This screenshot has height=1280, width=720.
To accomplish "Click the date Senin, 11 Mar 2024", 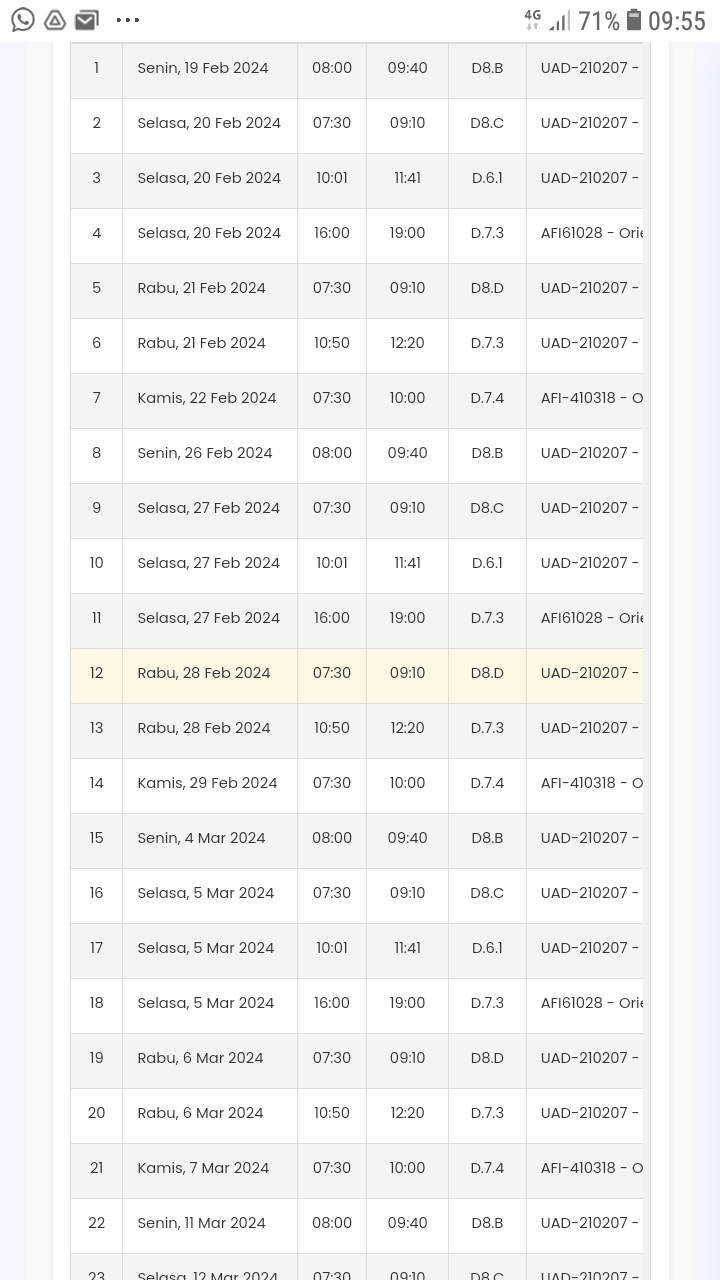I will pos(201,1223).
